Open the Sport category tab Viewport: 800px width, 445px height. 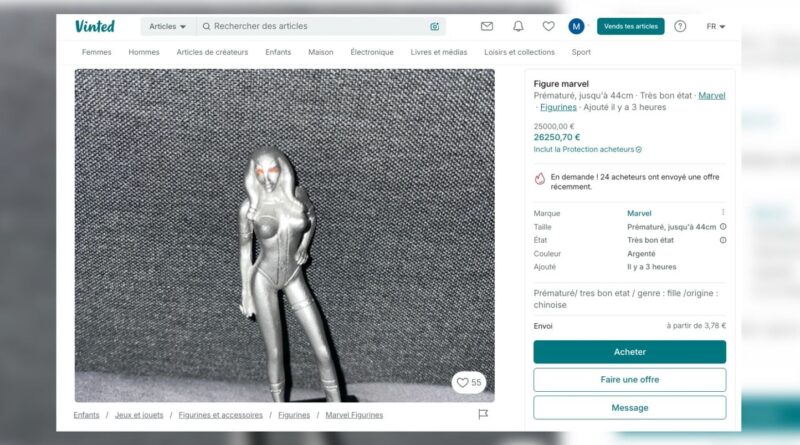[581, 52]
